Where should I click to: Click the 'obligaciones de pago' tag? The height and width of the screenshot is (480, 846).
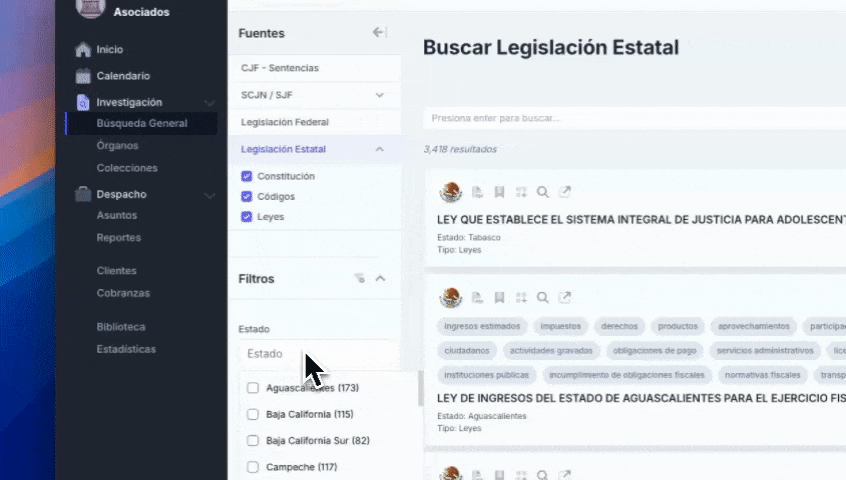654,351
